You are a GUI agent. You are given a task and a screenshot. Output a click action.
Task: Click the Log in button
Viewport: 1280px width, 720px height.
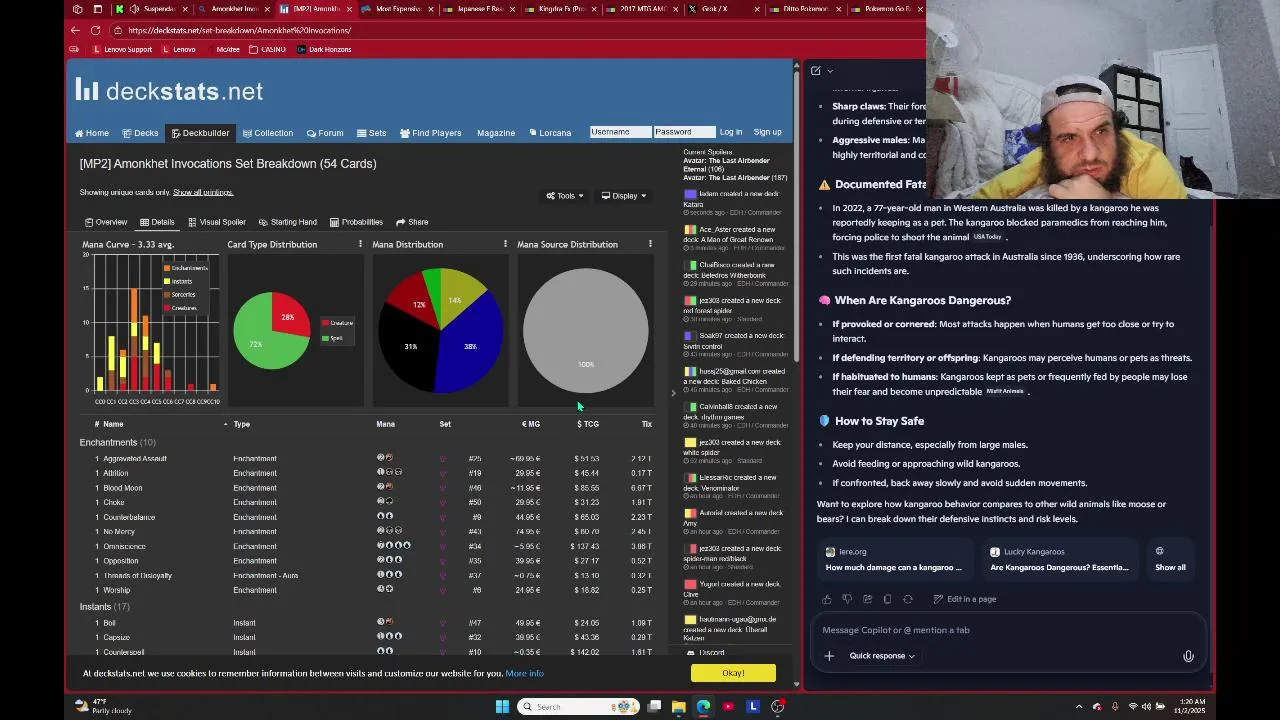pyautogui.click(x=731, y=132)
